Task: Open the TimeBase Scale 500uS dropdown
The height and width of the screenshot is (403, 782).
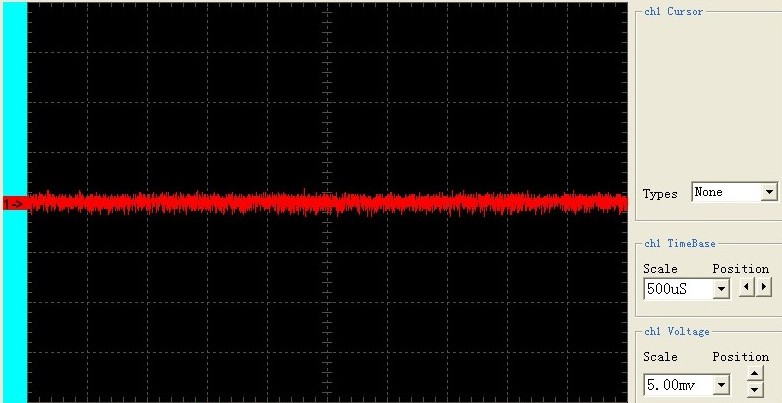Action: [x=721, y=289]
